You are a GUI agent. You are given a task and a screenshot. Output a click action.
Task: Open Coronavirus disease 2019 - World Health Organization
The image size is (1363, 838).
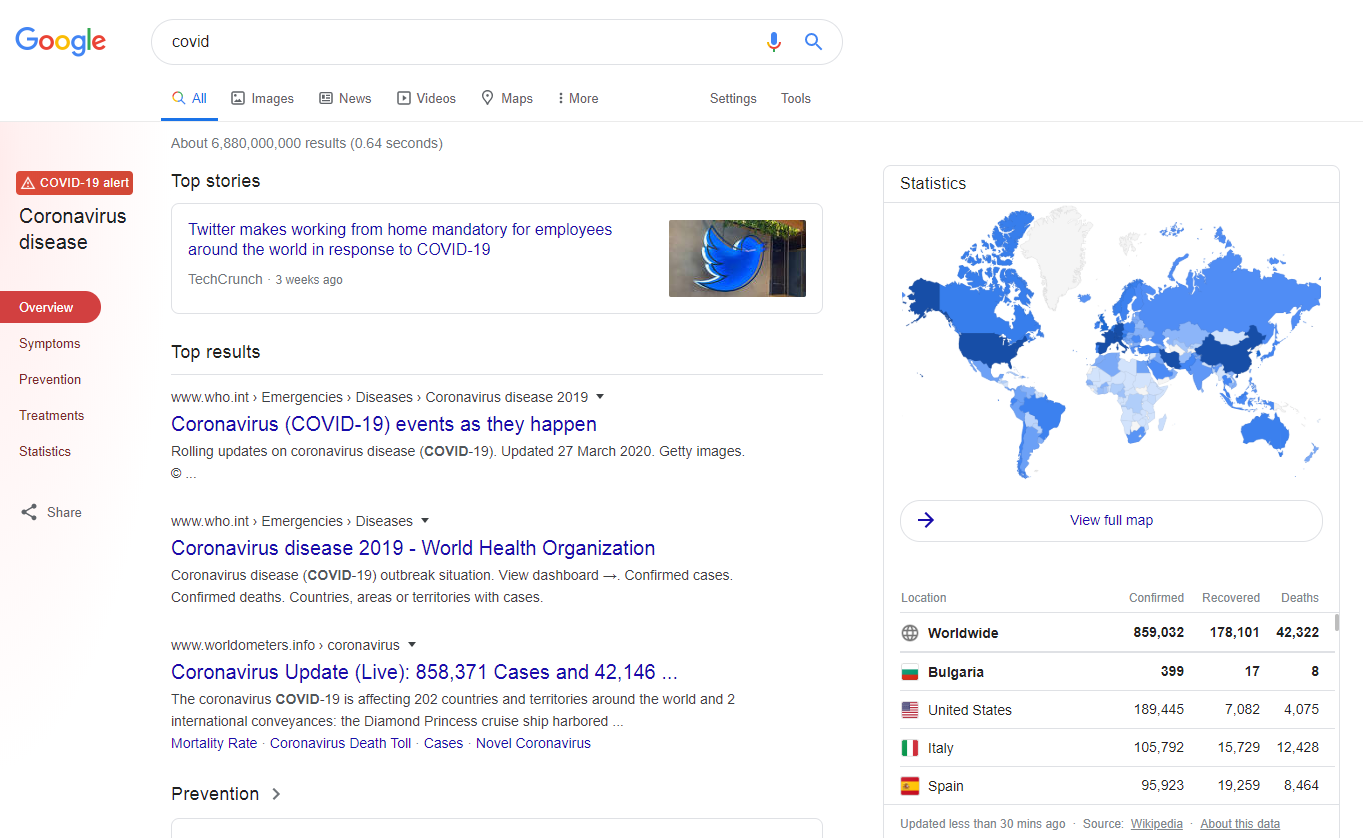413,548
